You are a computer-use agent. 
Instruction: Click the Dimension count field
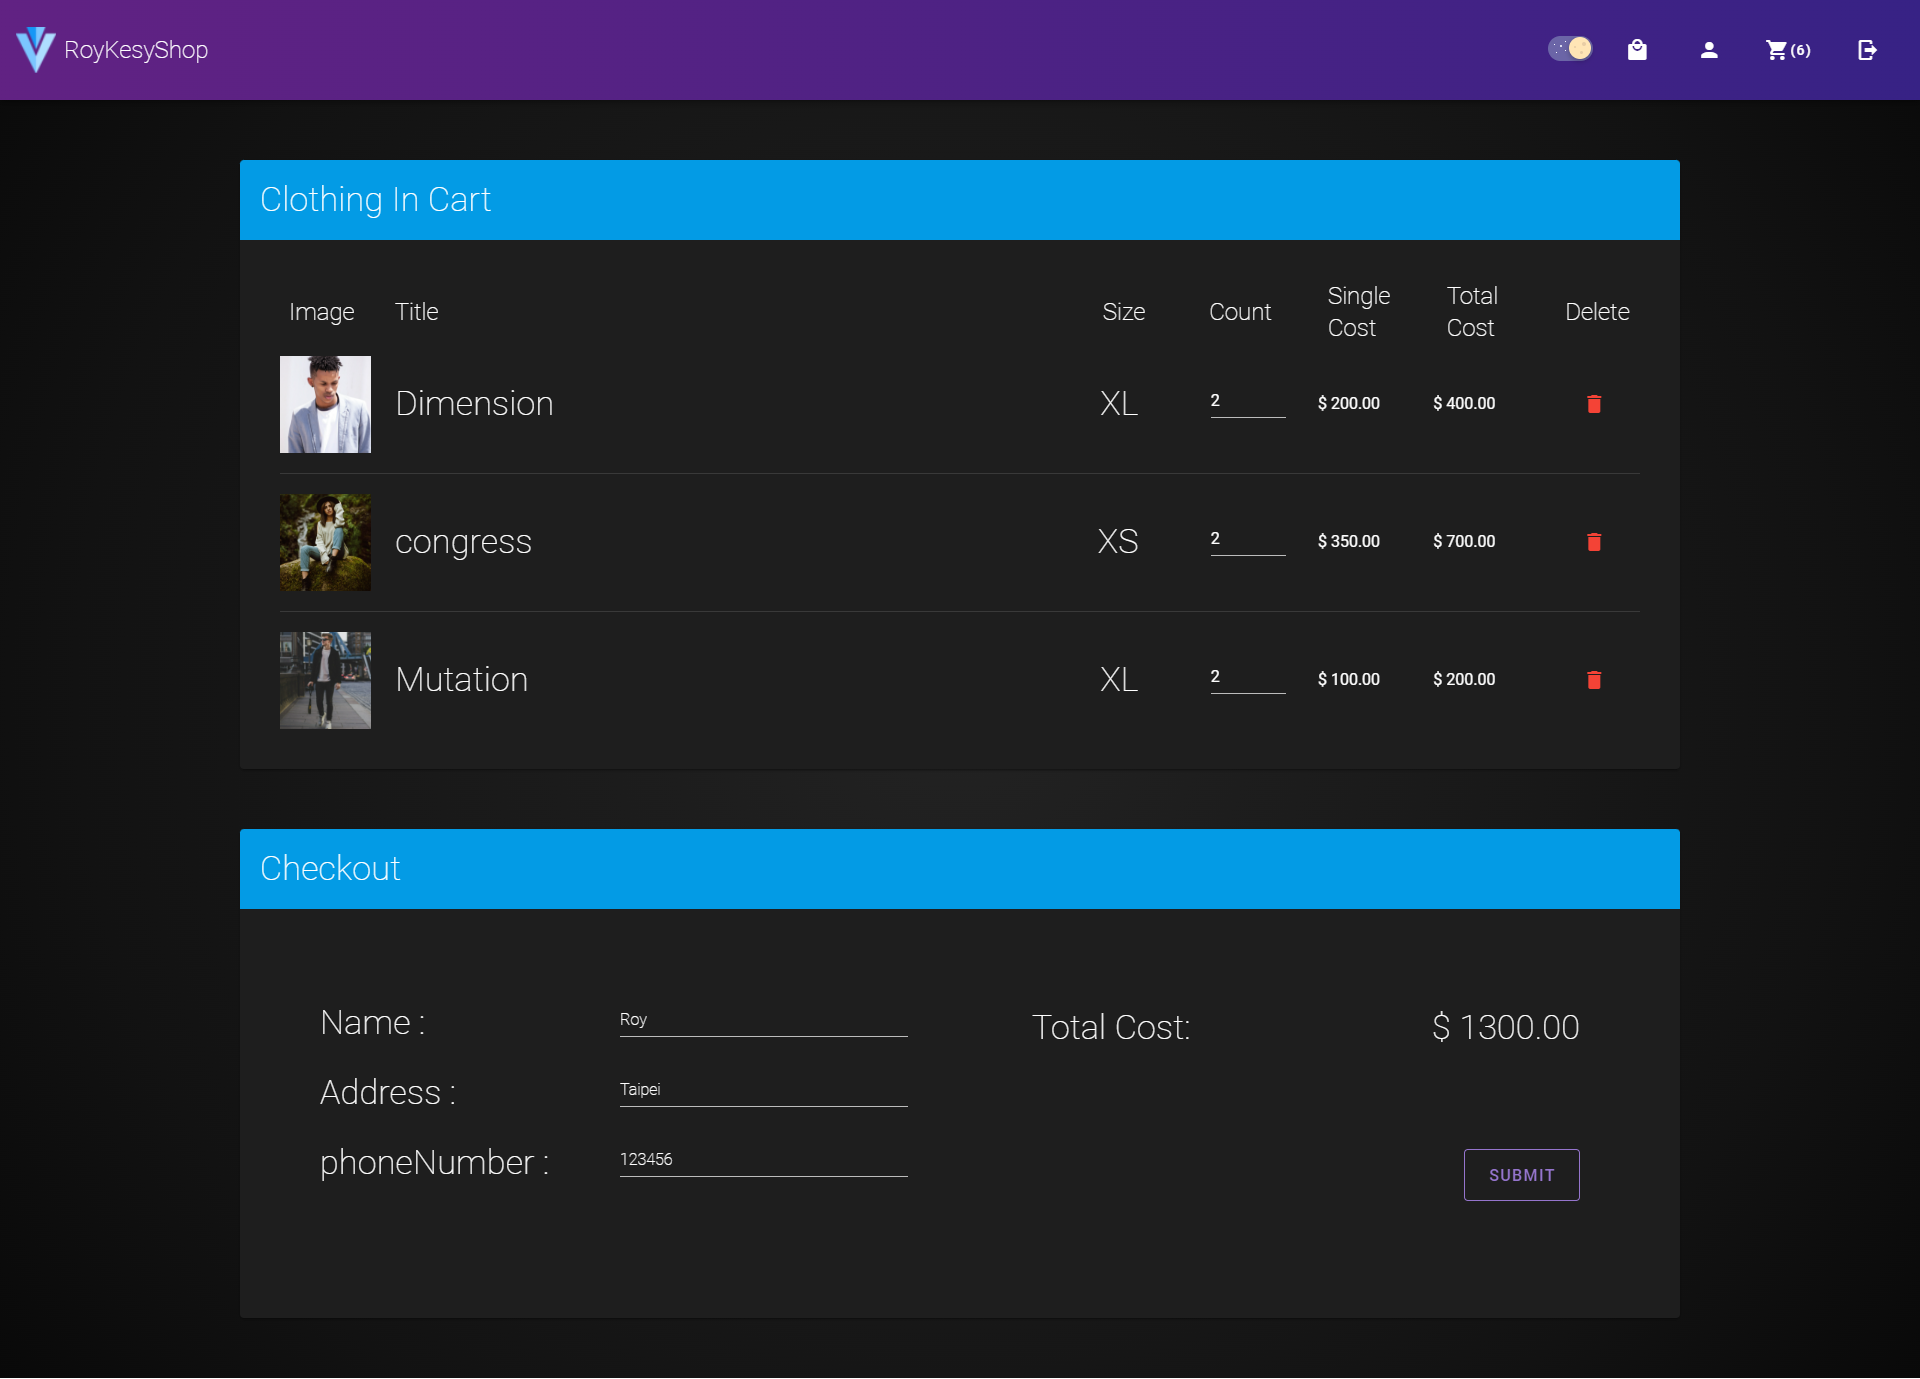[1247, 402]
